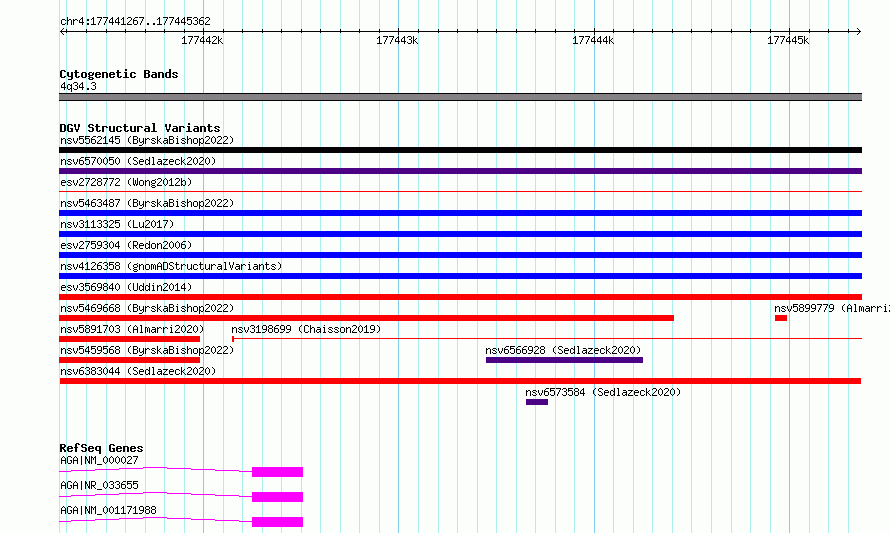Select magenta exon block of AGA|NM_001171988
The height and width of the screenshot is (533, 890).
tap(278, 522)
